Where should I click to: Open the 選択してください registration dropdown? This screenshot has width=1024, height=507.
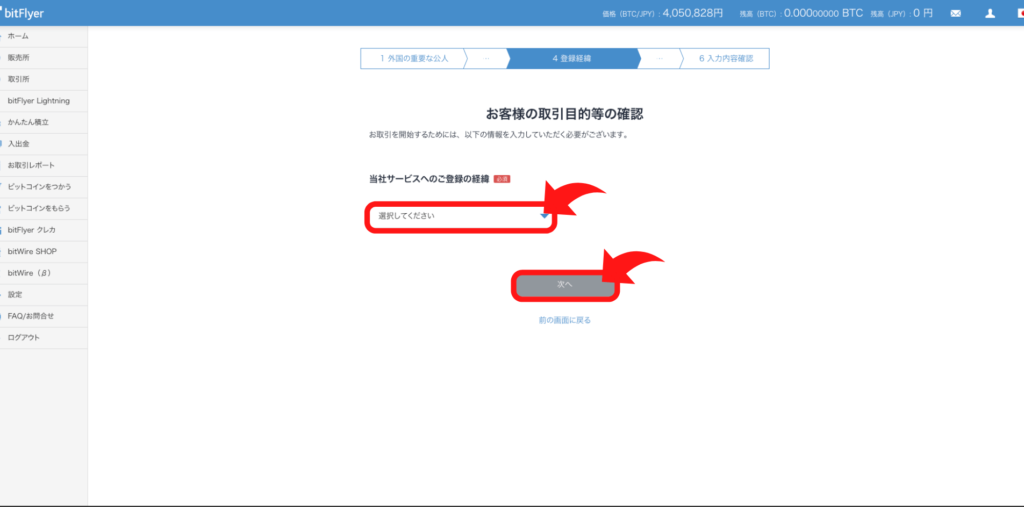pos(460,216)
